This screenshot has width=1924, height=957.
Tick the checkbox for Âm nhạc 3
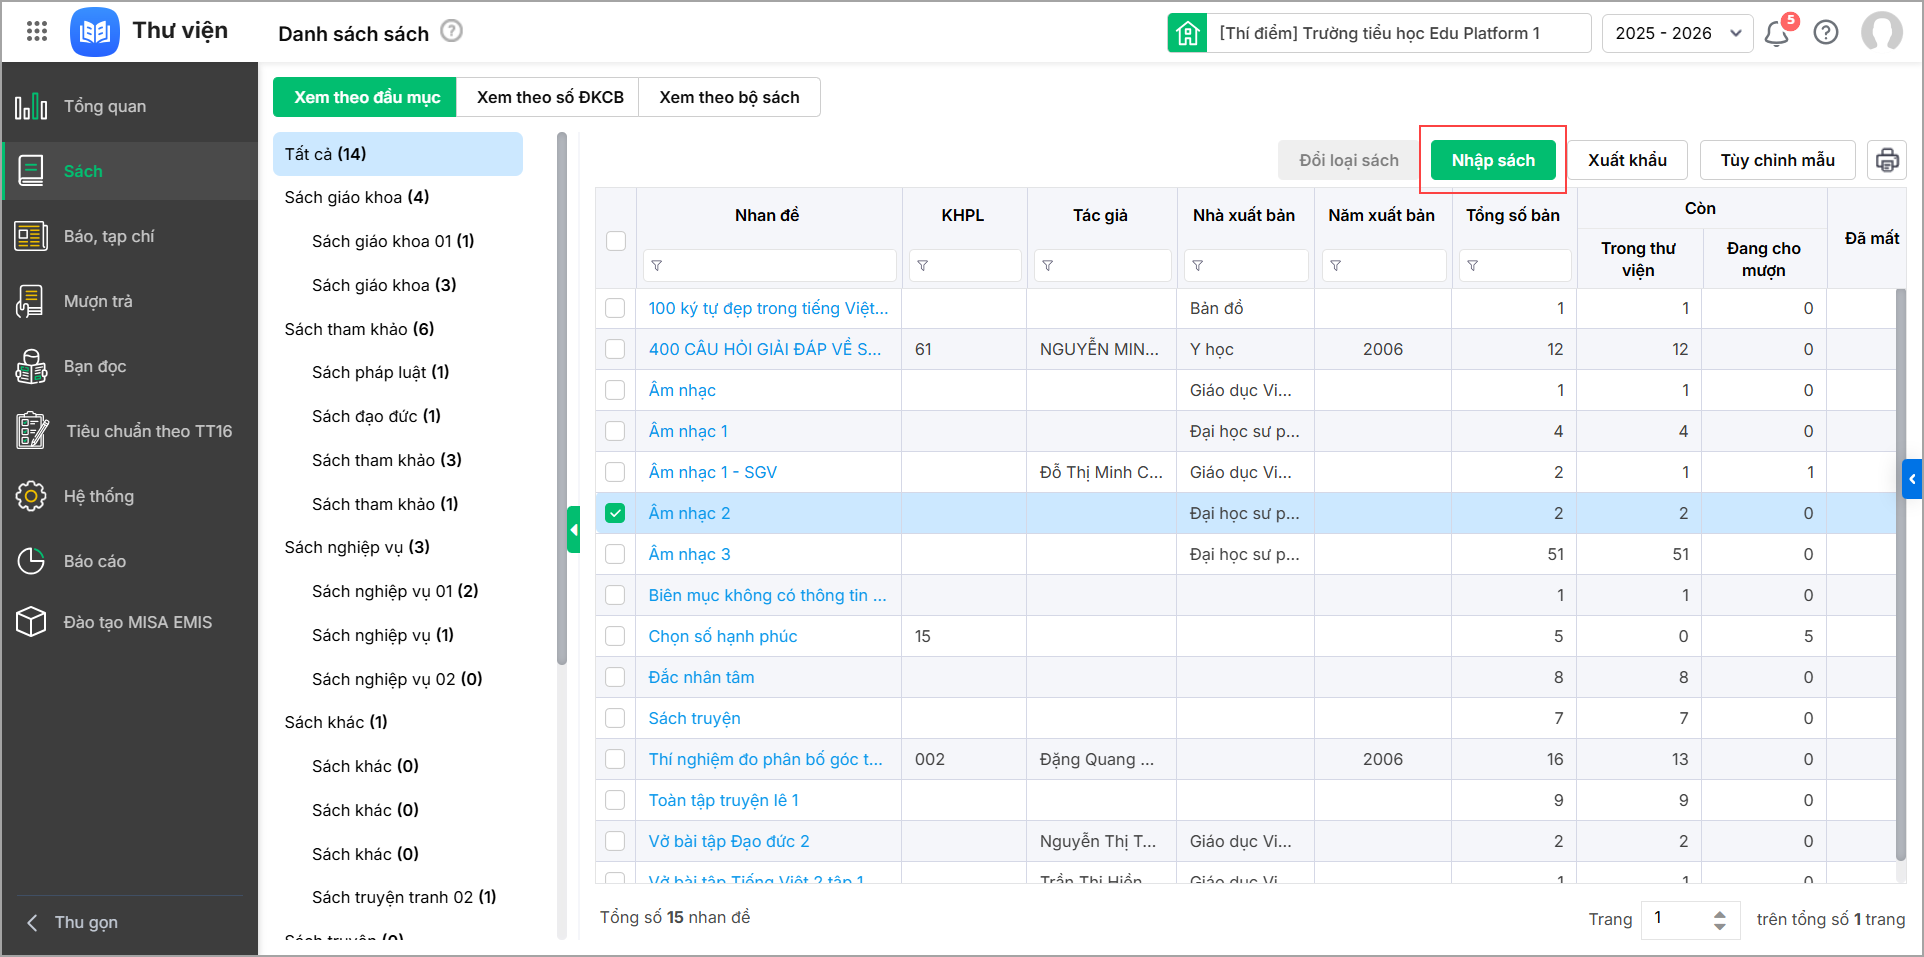click(x=615, y=554)
